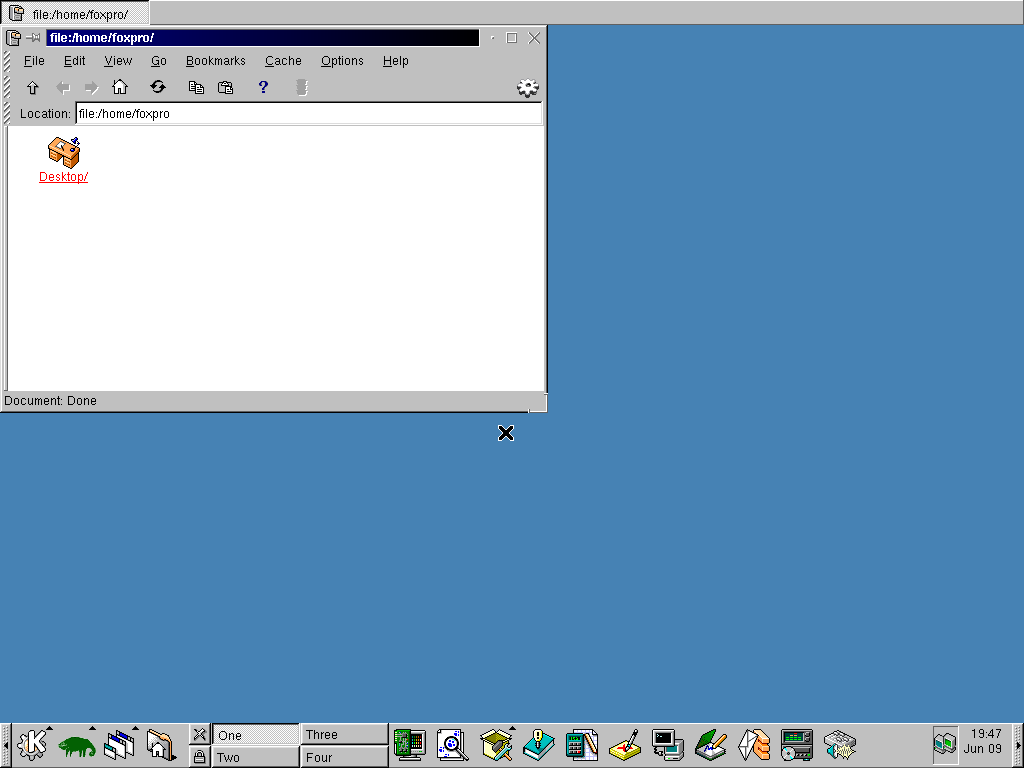The width and height of the screenshot is (1024, 768).
Task: Open help with the question mark icon
Action: 262,88
